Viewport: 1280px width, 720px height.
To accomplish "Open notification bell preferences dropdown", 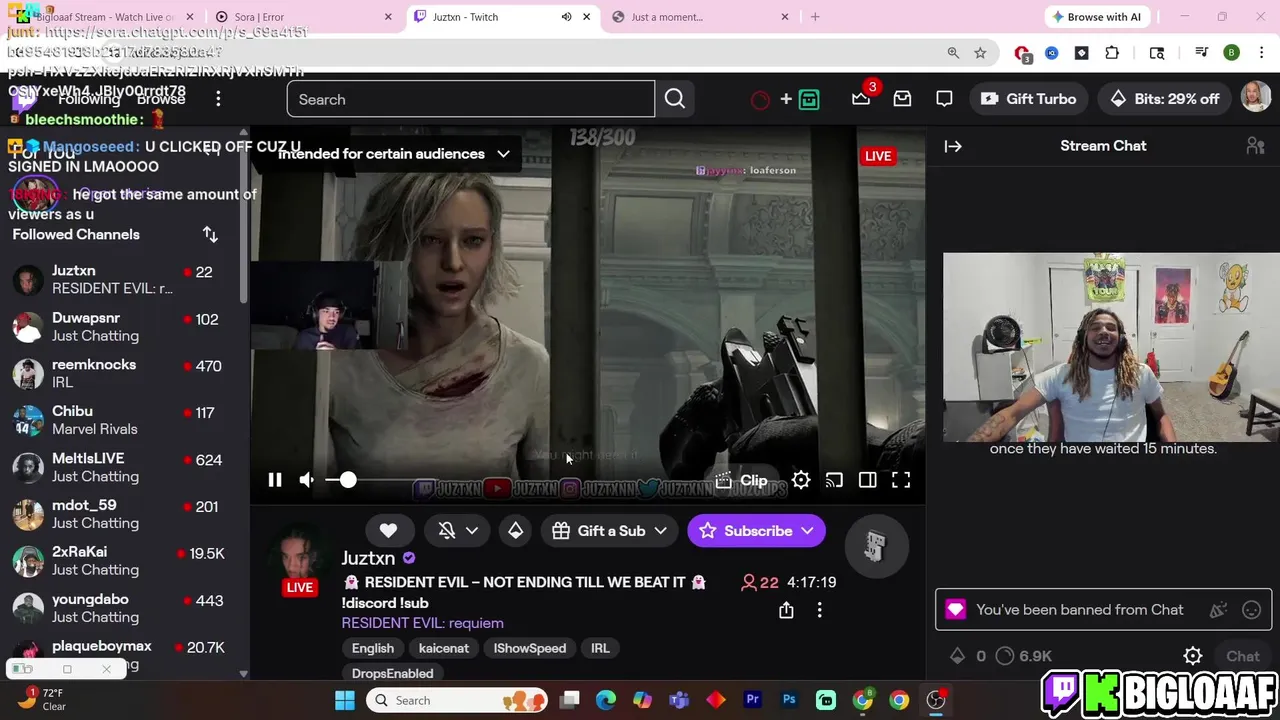I will pos(459,531).
